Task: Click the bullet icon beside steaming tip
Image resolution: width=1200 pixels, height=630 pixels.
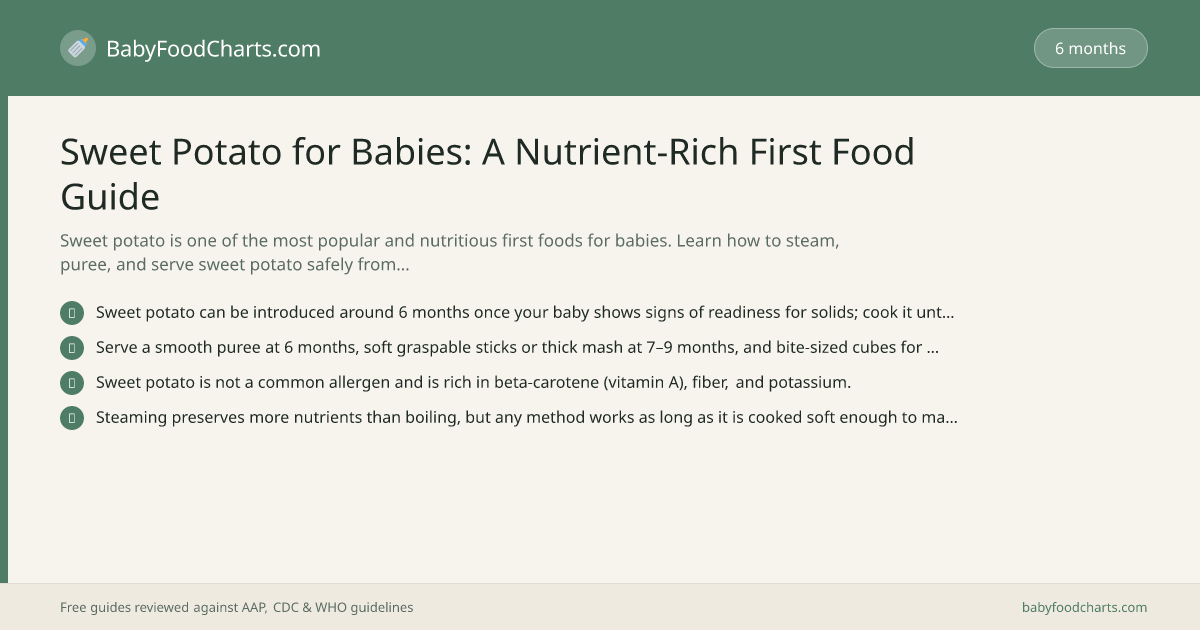Action: (72, 418)
